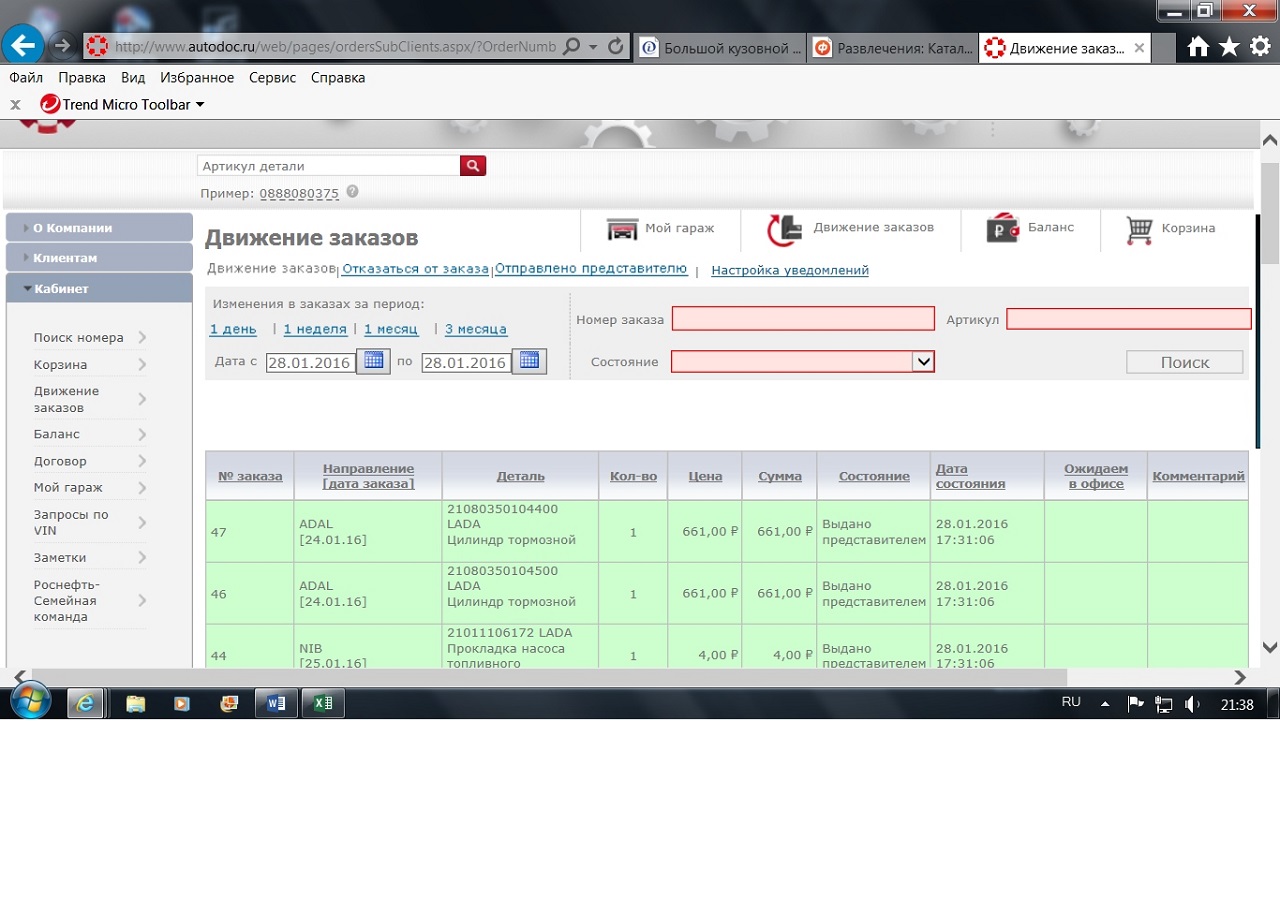Screen dimensions: 1280x899
Task: Open the Корзина shopping cart icon
Action: point(1139,229)
